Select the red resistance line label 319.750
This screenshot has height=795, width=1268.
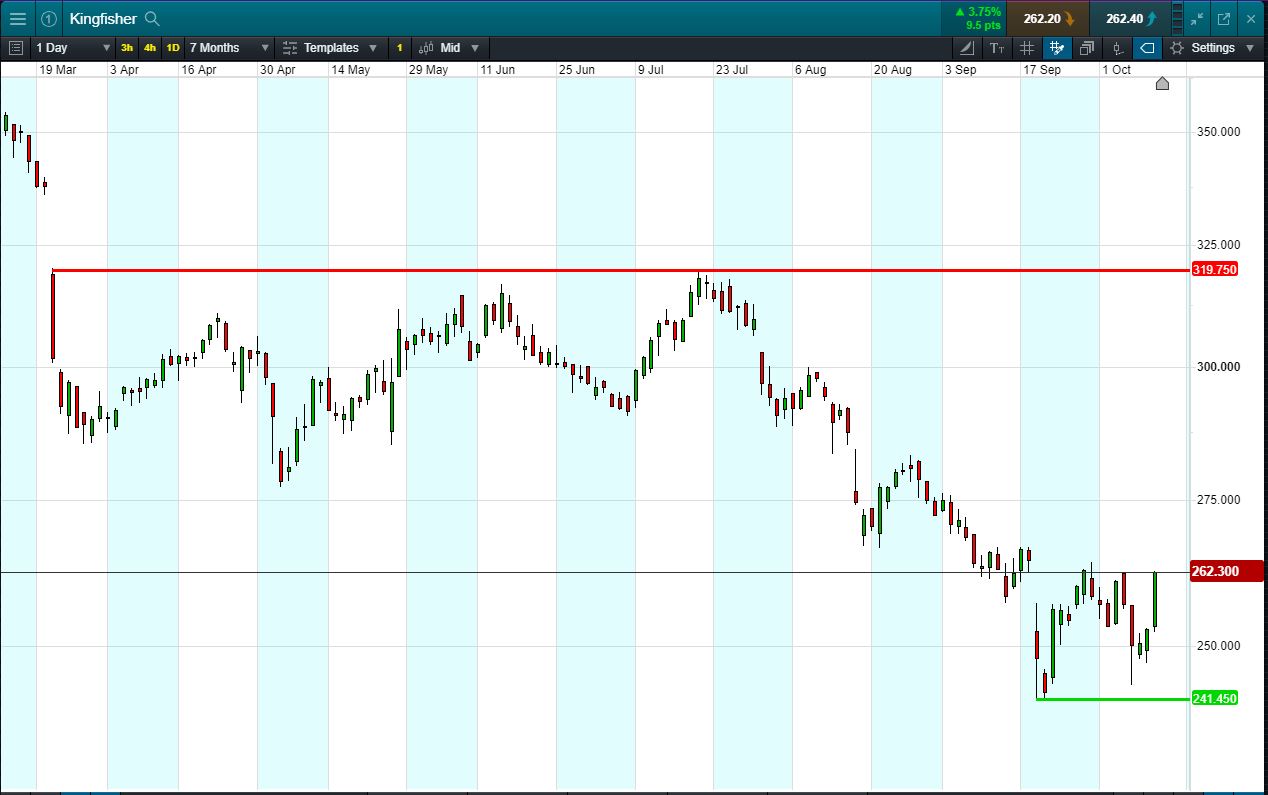pyautogui.click(x=1214, y=270)
